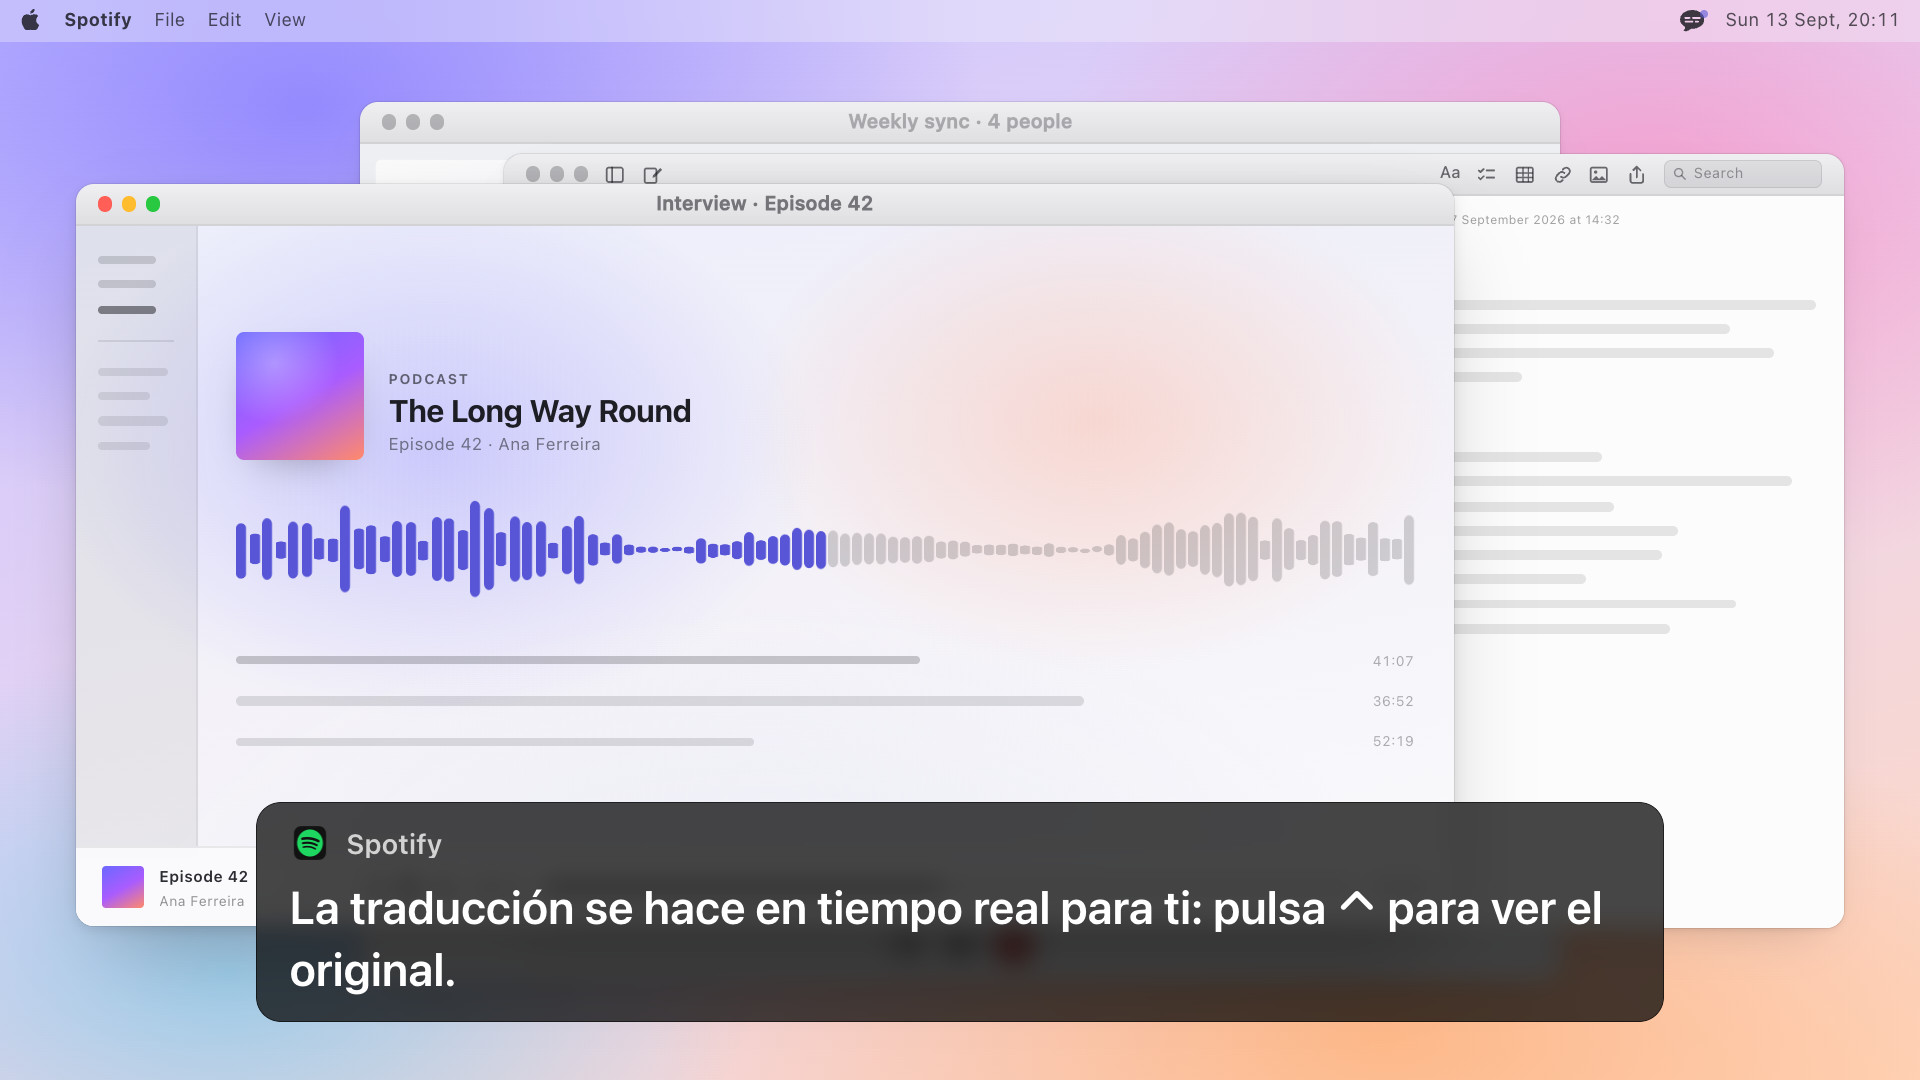Insert a checklist in Notes toolbar
Screen dimensions: 1920x1080
tap(1487, 174)
